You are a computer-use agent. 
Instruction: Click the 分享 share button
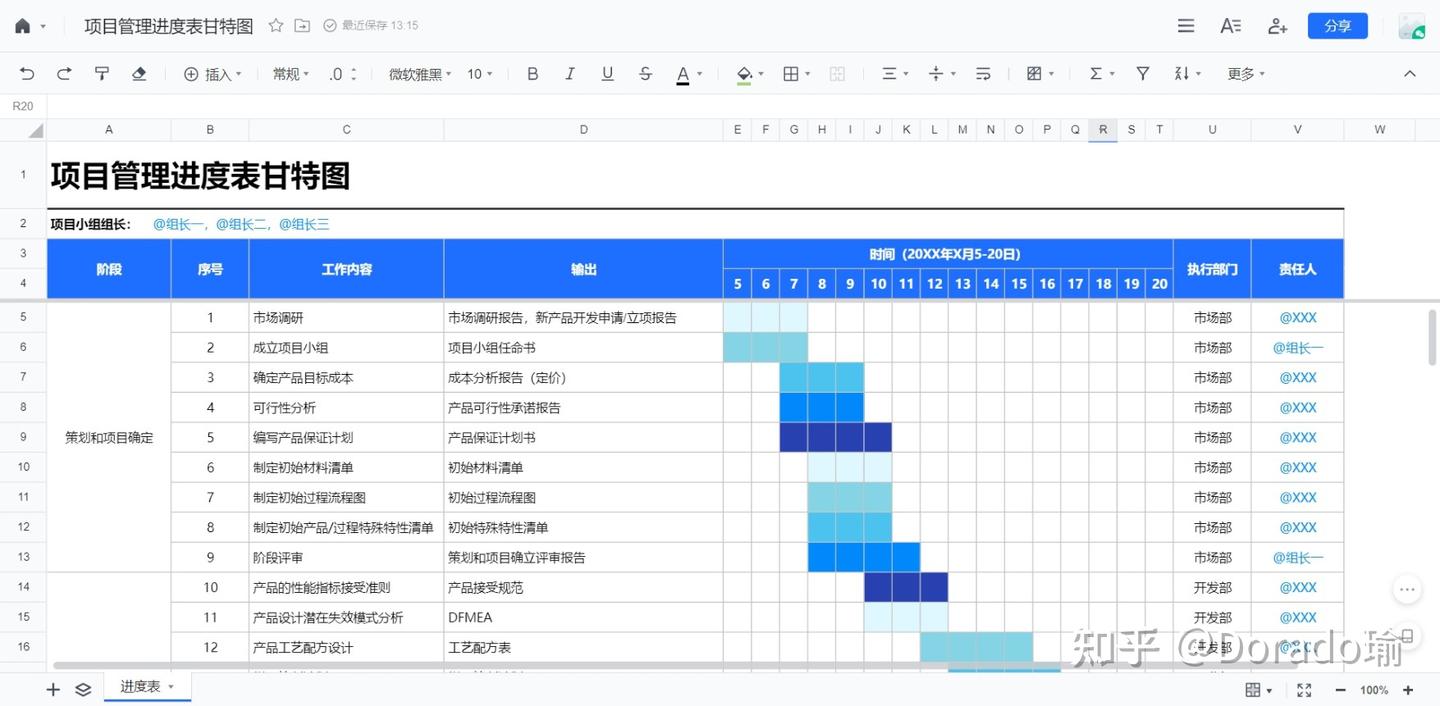point(1338,26)
